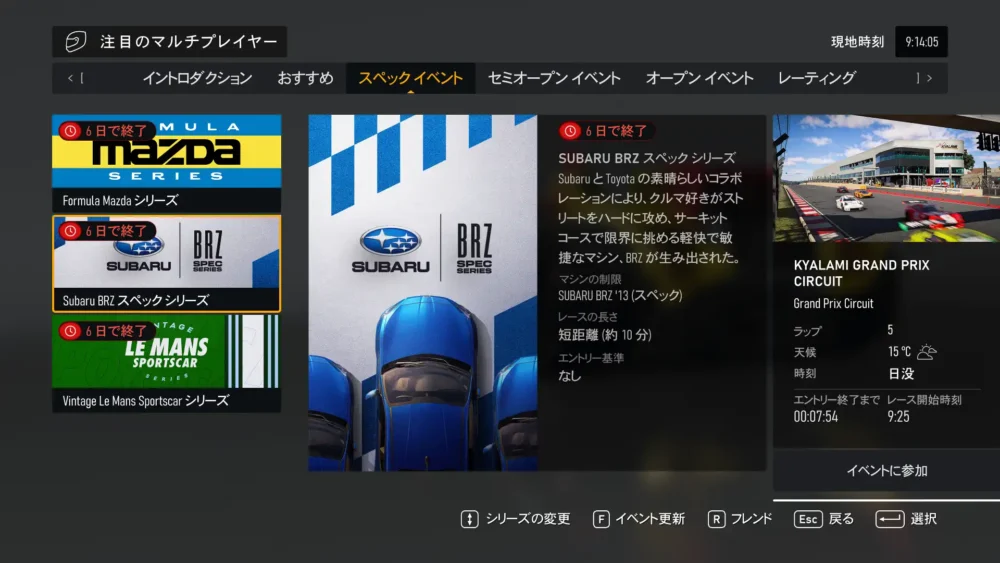Viewport: 1000px width, 563px height.
Task: Switch to the オープン イベント tab
Action: 700,78
